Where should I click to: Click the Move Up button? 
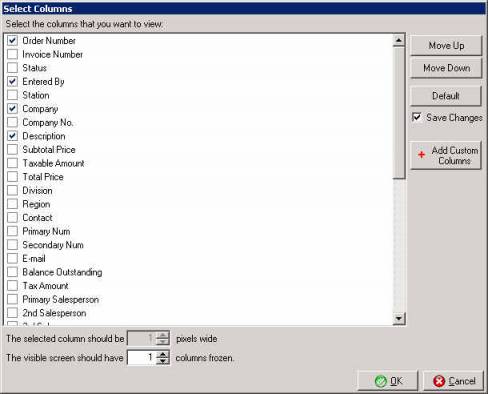coord(446,46)
